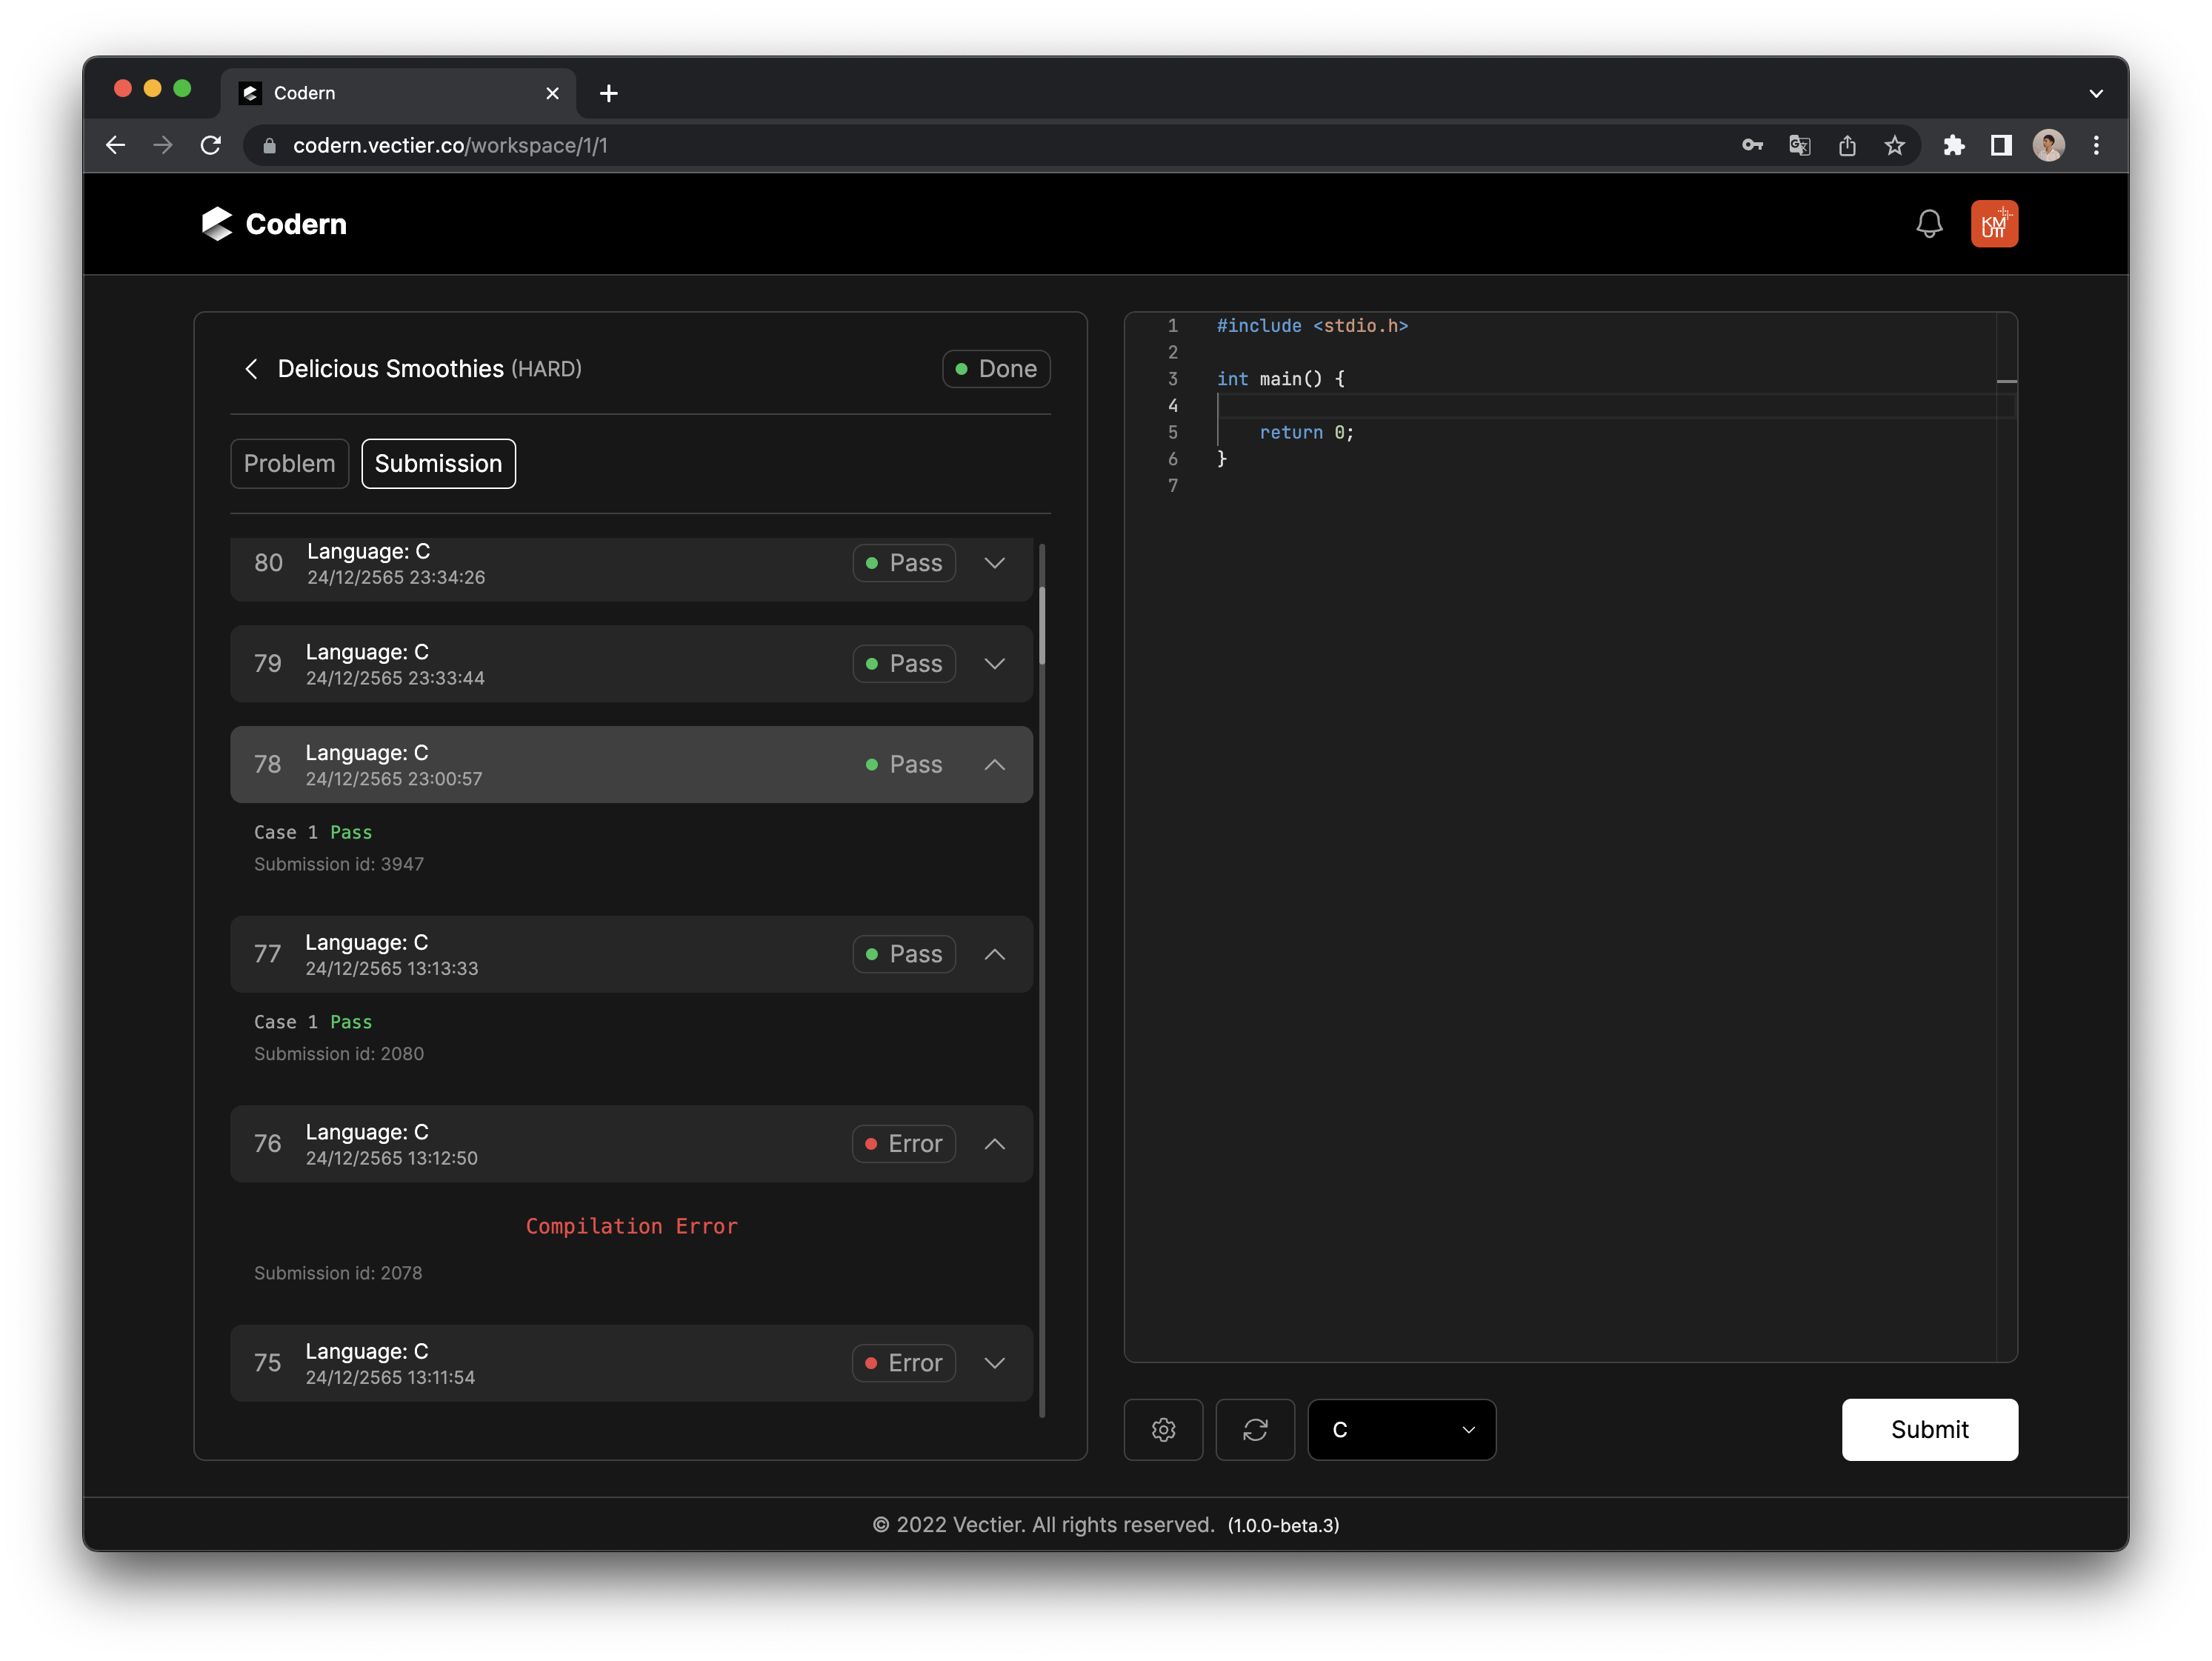This screenshot has width=2212, height=1661.
Task: Open the language selector showing C
Action: point(1401,1430)
